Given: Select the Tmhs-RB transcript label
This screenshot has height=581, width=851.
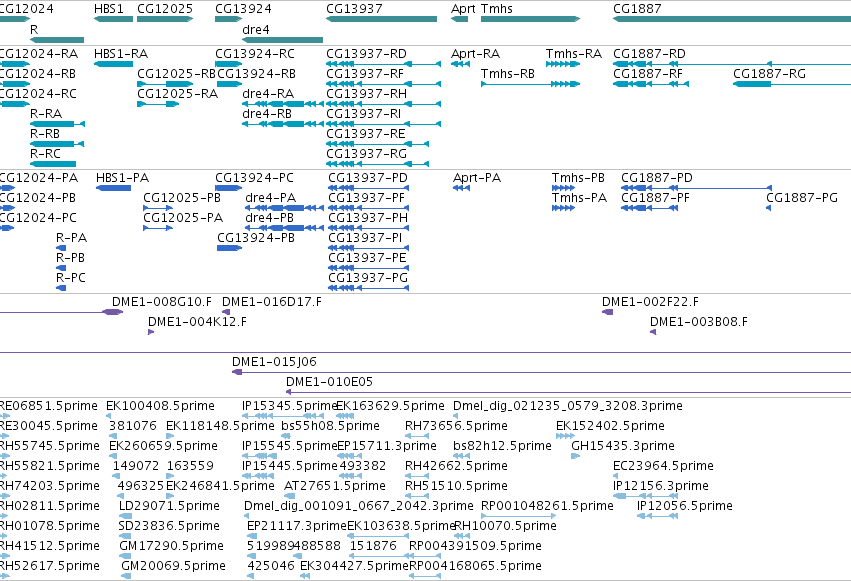Looking at the screenshot, I should tap(507, 74).
